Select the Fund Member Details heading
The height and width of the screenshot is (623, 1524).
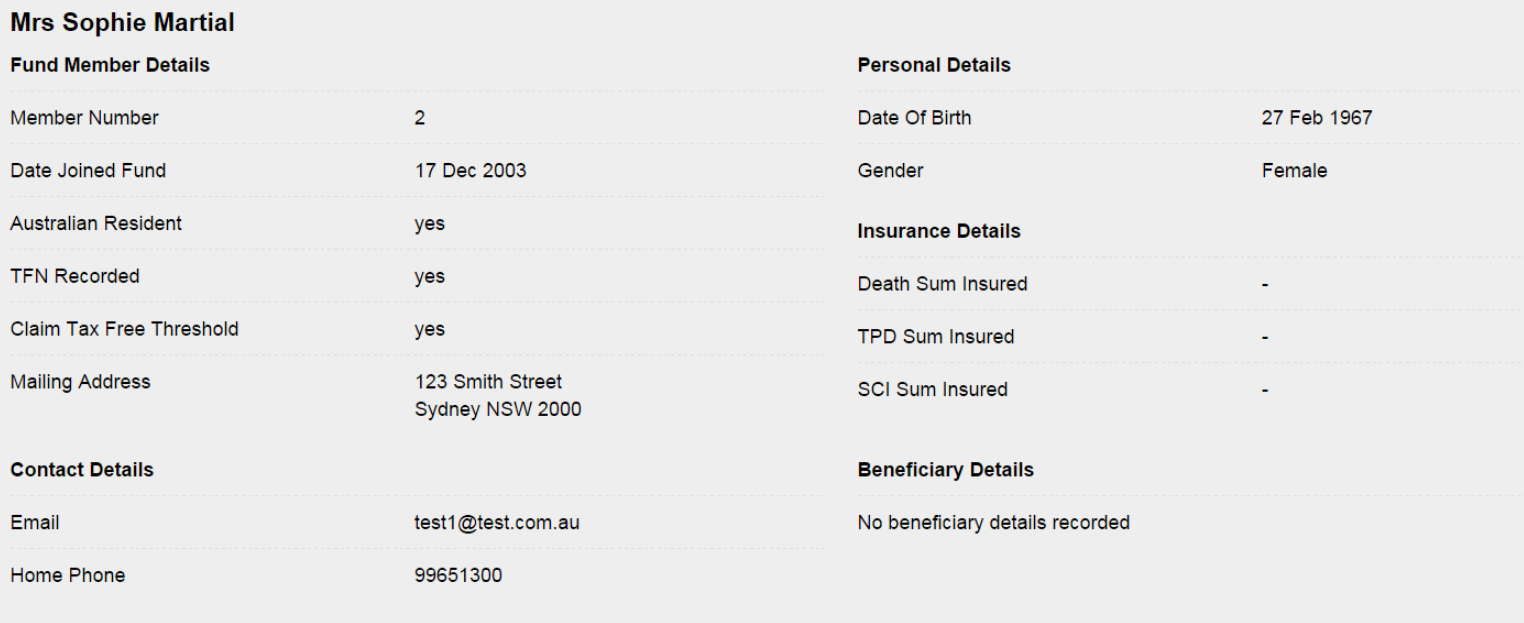pyautogui.click(x=110, y=65)
